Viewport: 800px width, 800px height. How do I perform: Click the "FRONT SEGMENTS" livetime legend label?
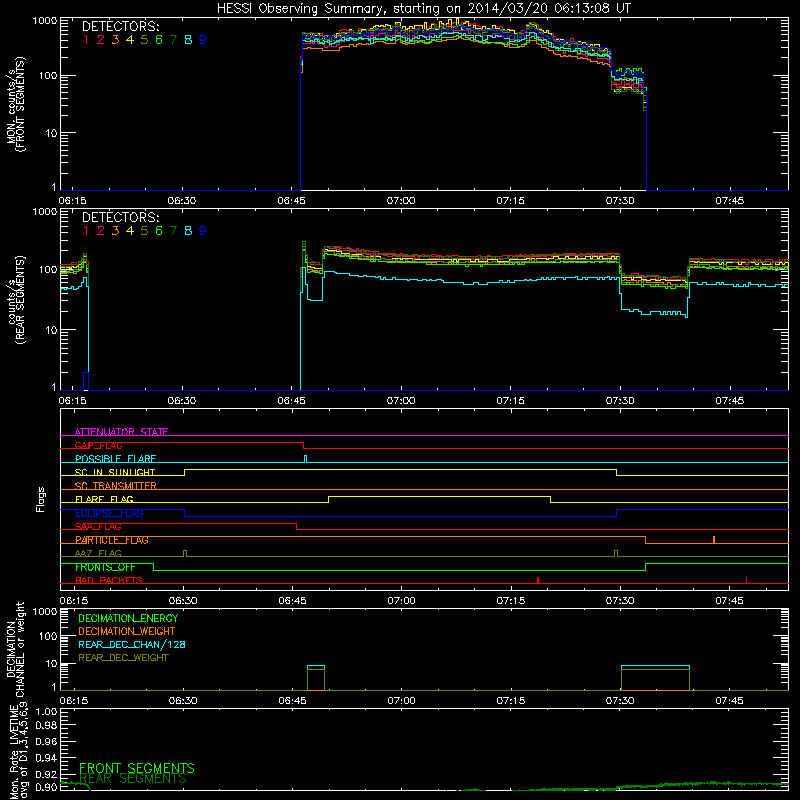[137, 768]
